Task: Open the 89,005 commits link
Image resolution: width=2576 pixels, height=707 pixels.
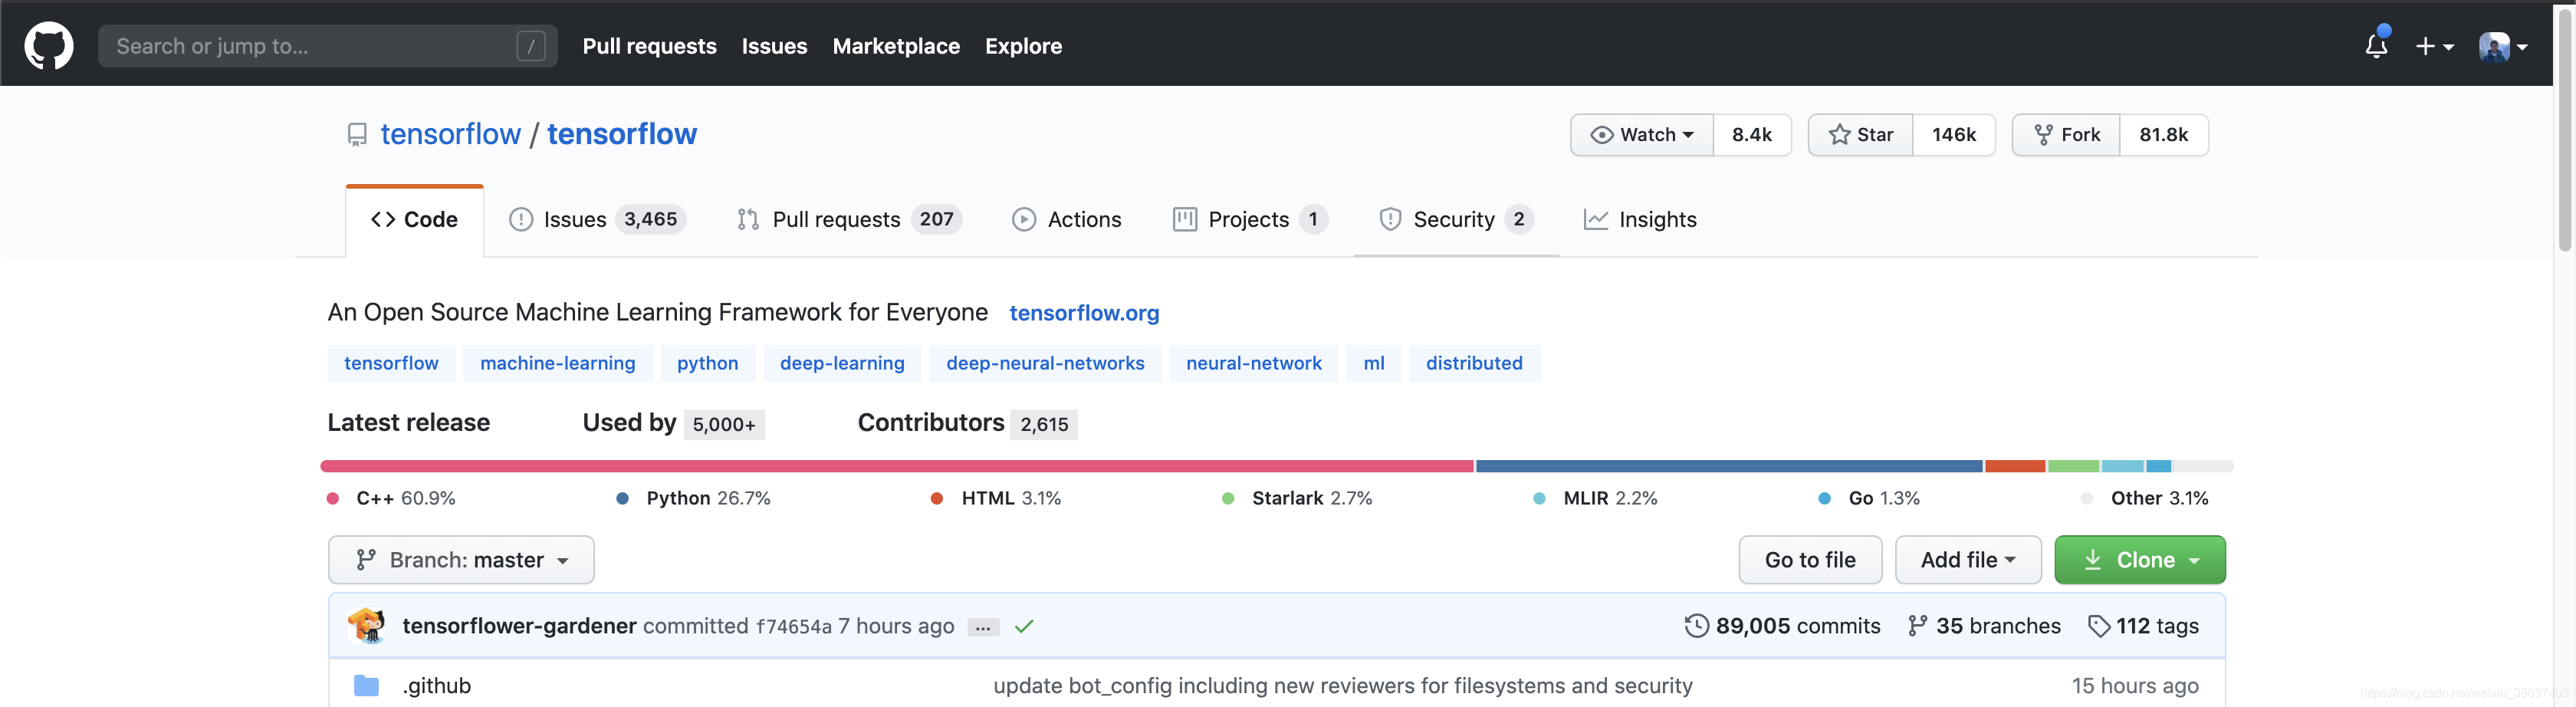Action: (x=1782, y=626)
